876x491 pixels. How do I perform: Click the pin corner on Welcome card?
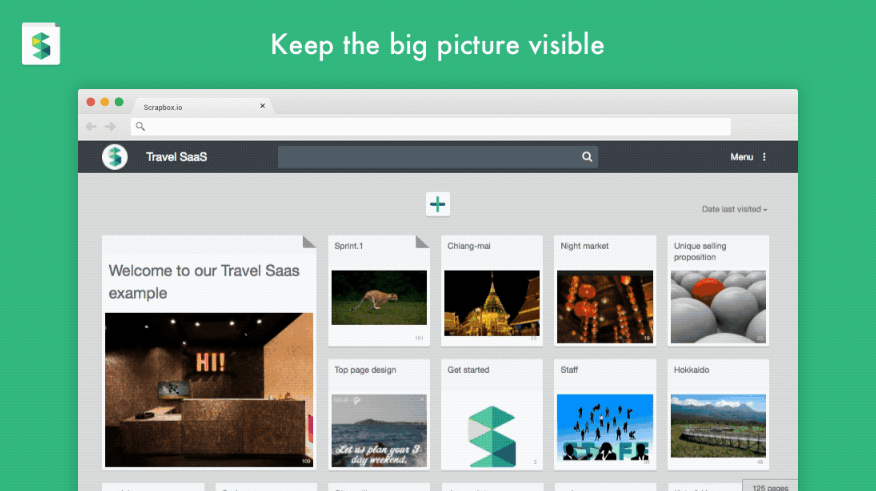(309, 241)
